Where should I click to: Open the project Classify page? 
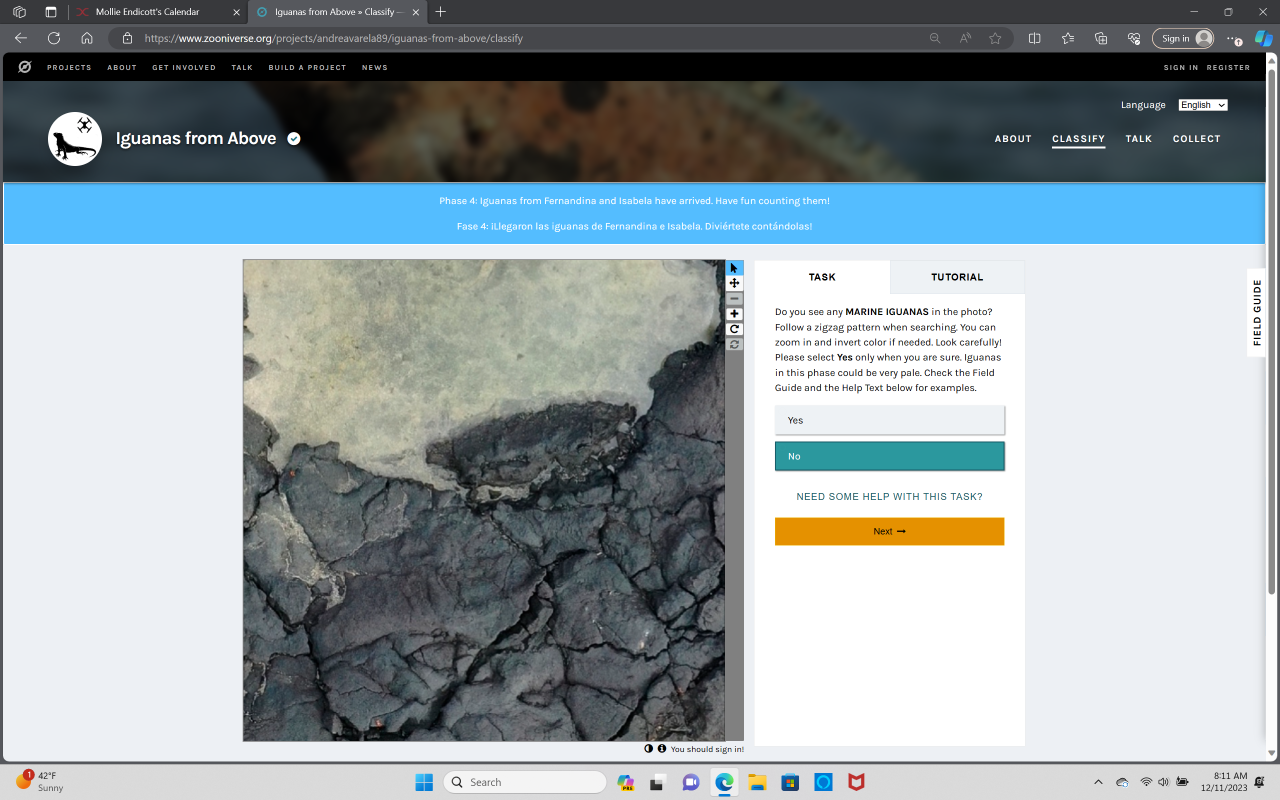(x=1078, y=139)
